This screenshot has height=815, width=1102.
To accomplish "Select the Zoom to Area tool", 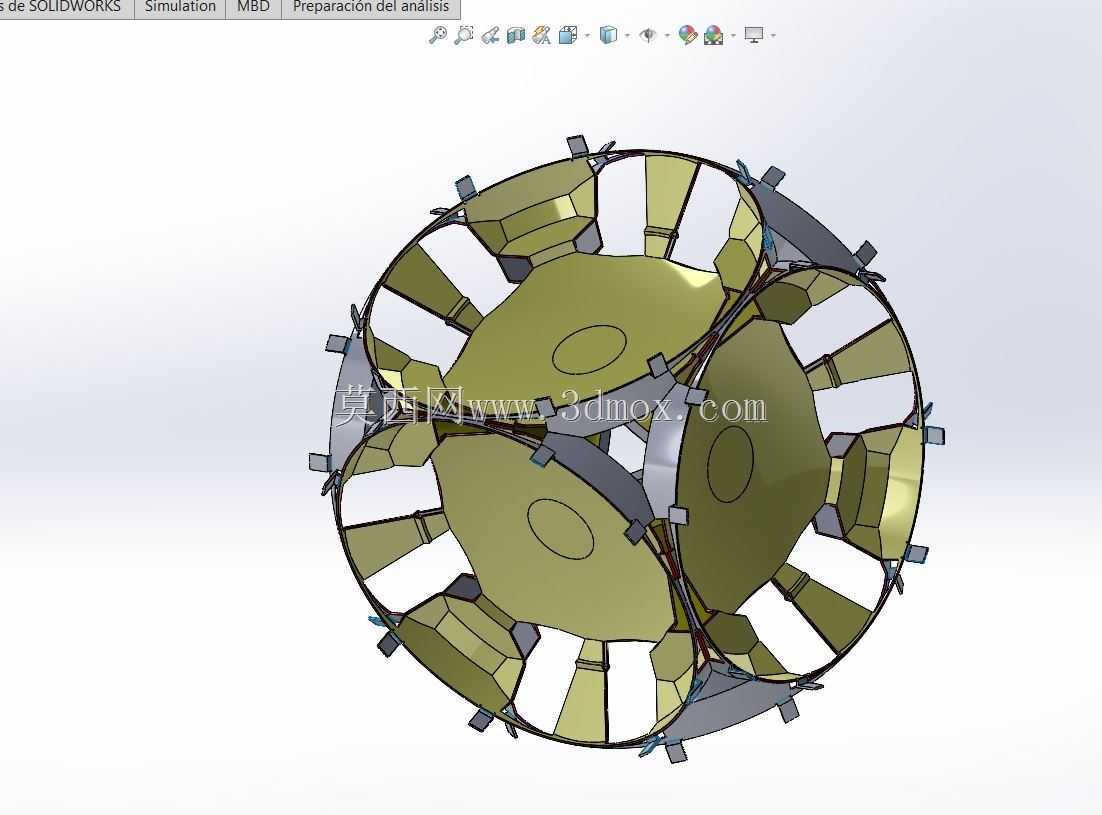I will [464, 35].
